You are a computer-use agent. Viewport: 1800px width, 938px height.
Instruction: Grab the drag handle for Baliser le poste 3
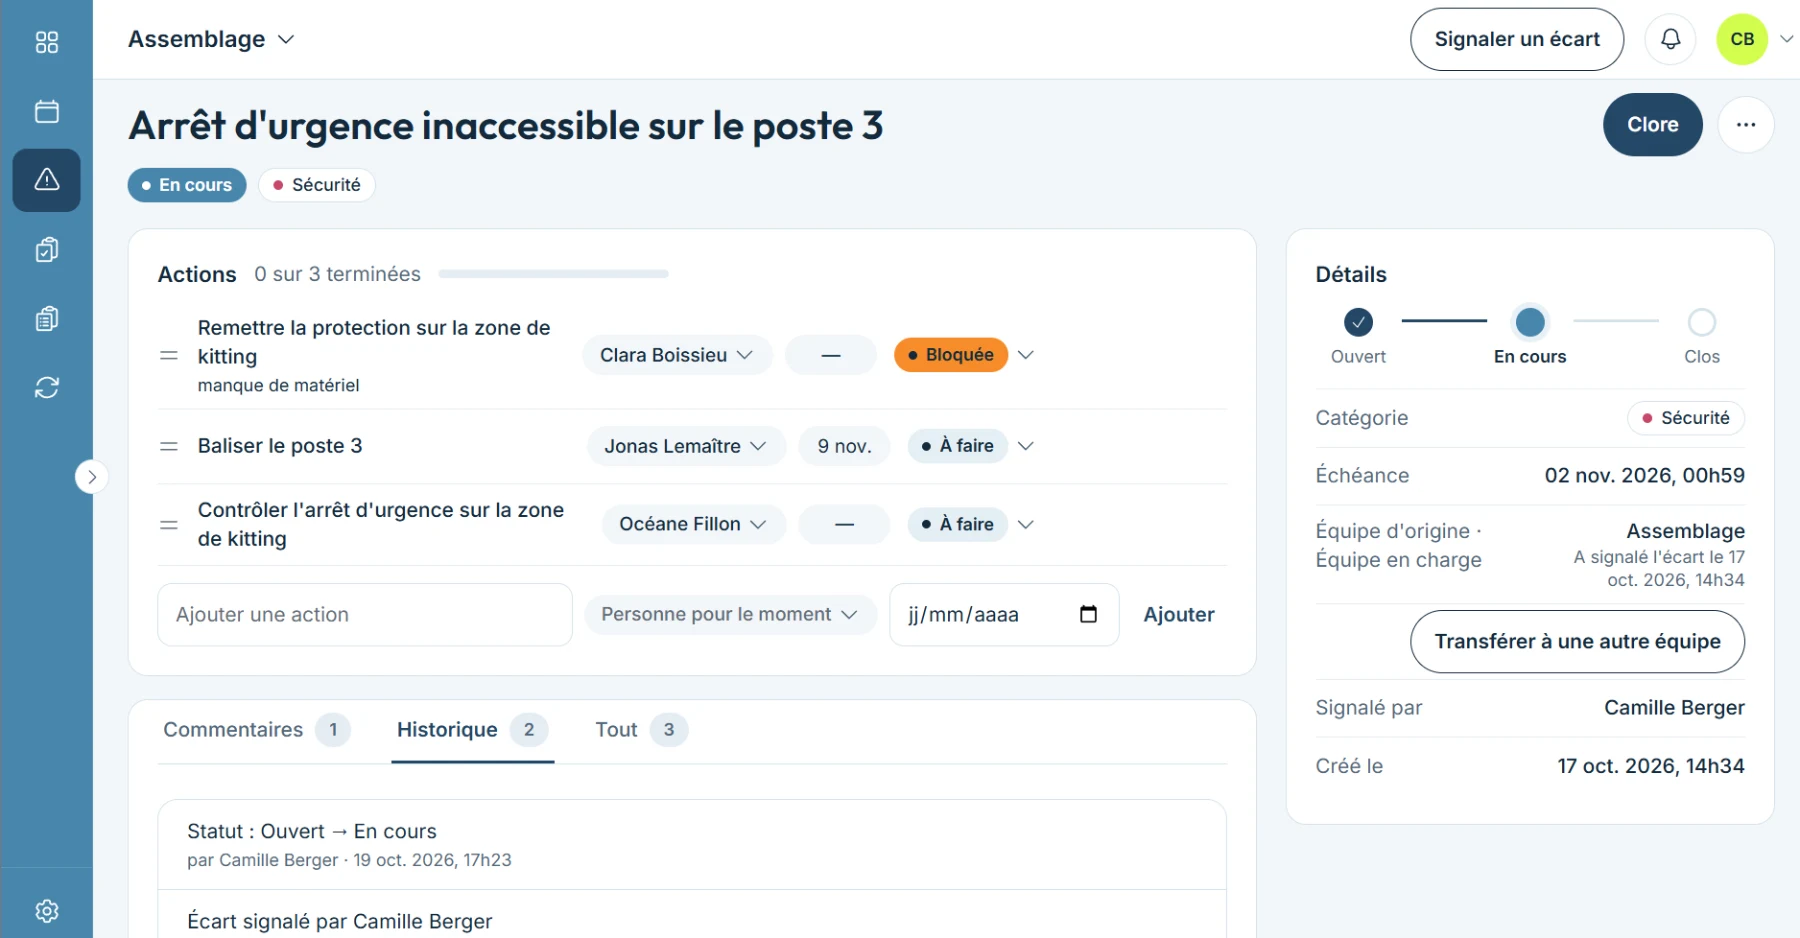[x=169, y=446]
